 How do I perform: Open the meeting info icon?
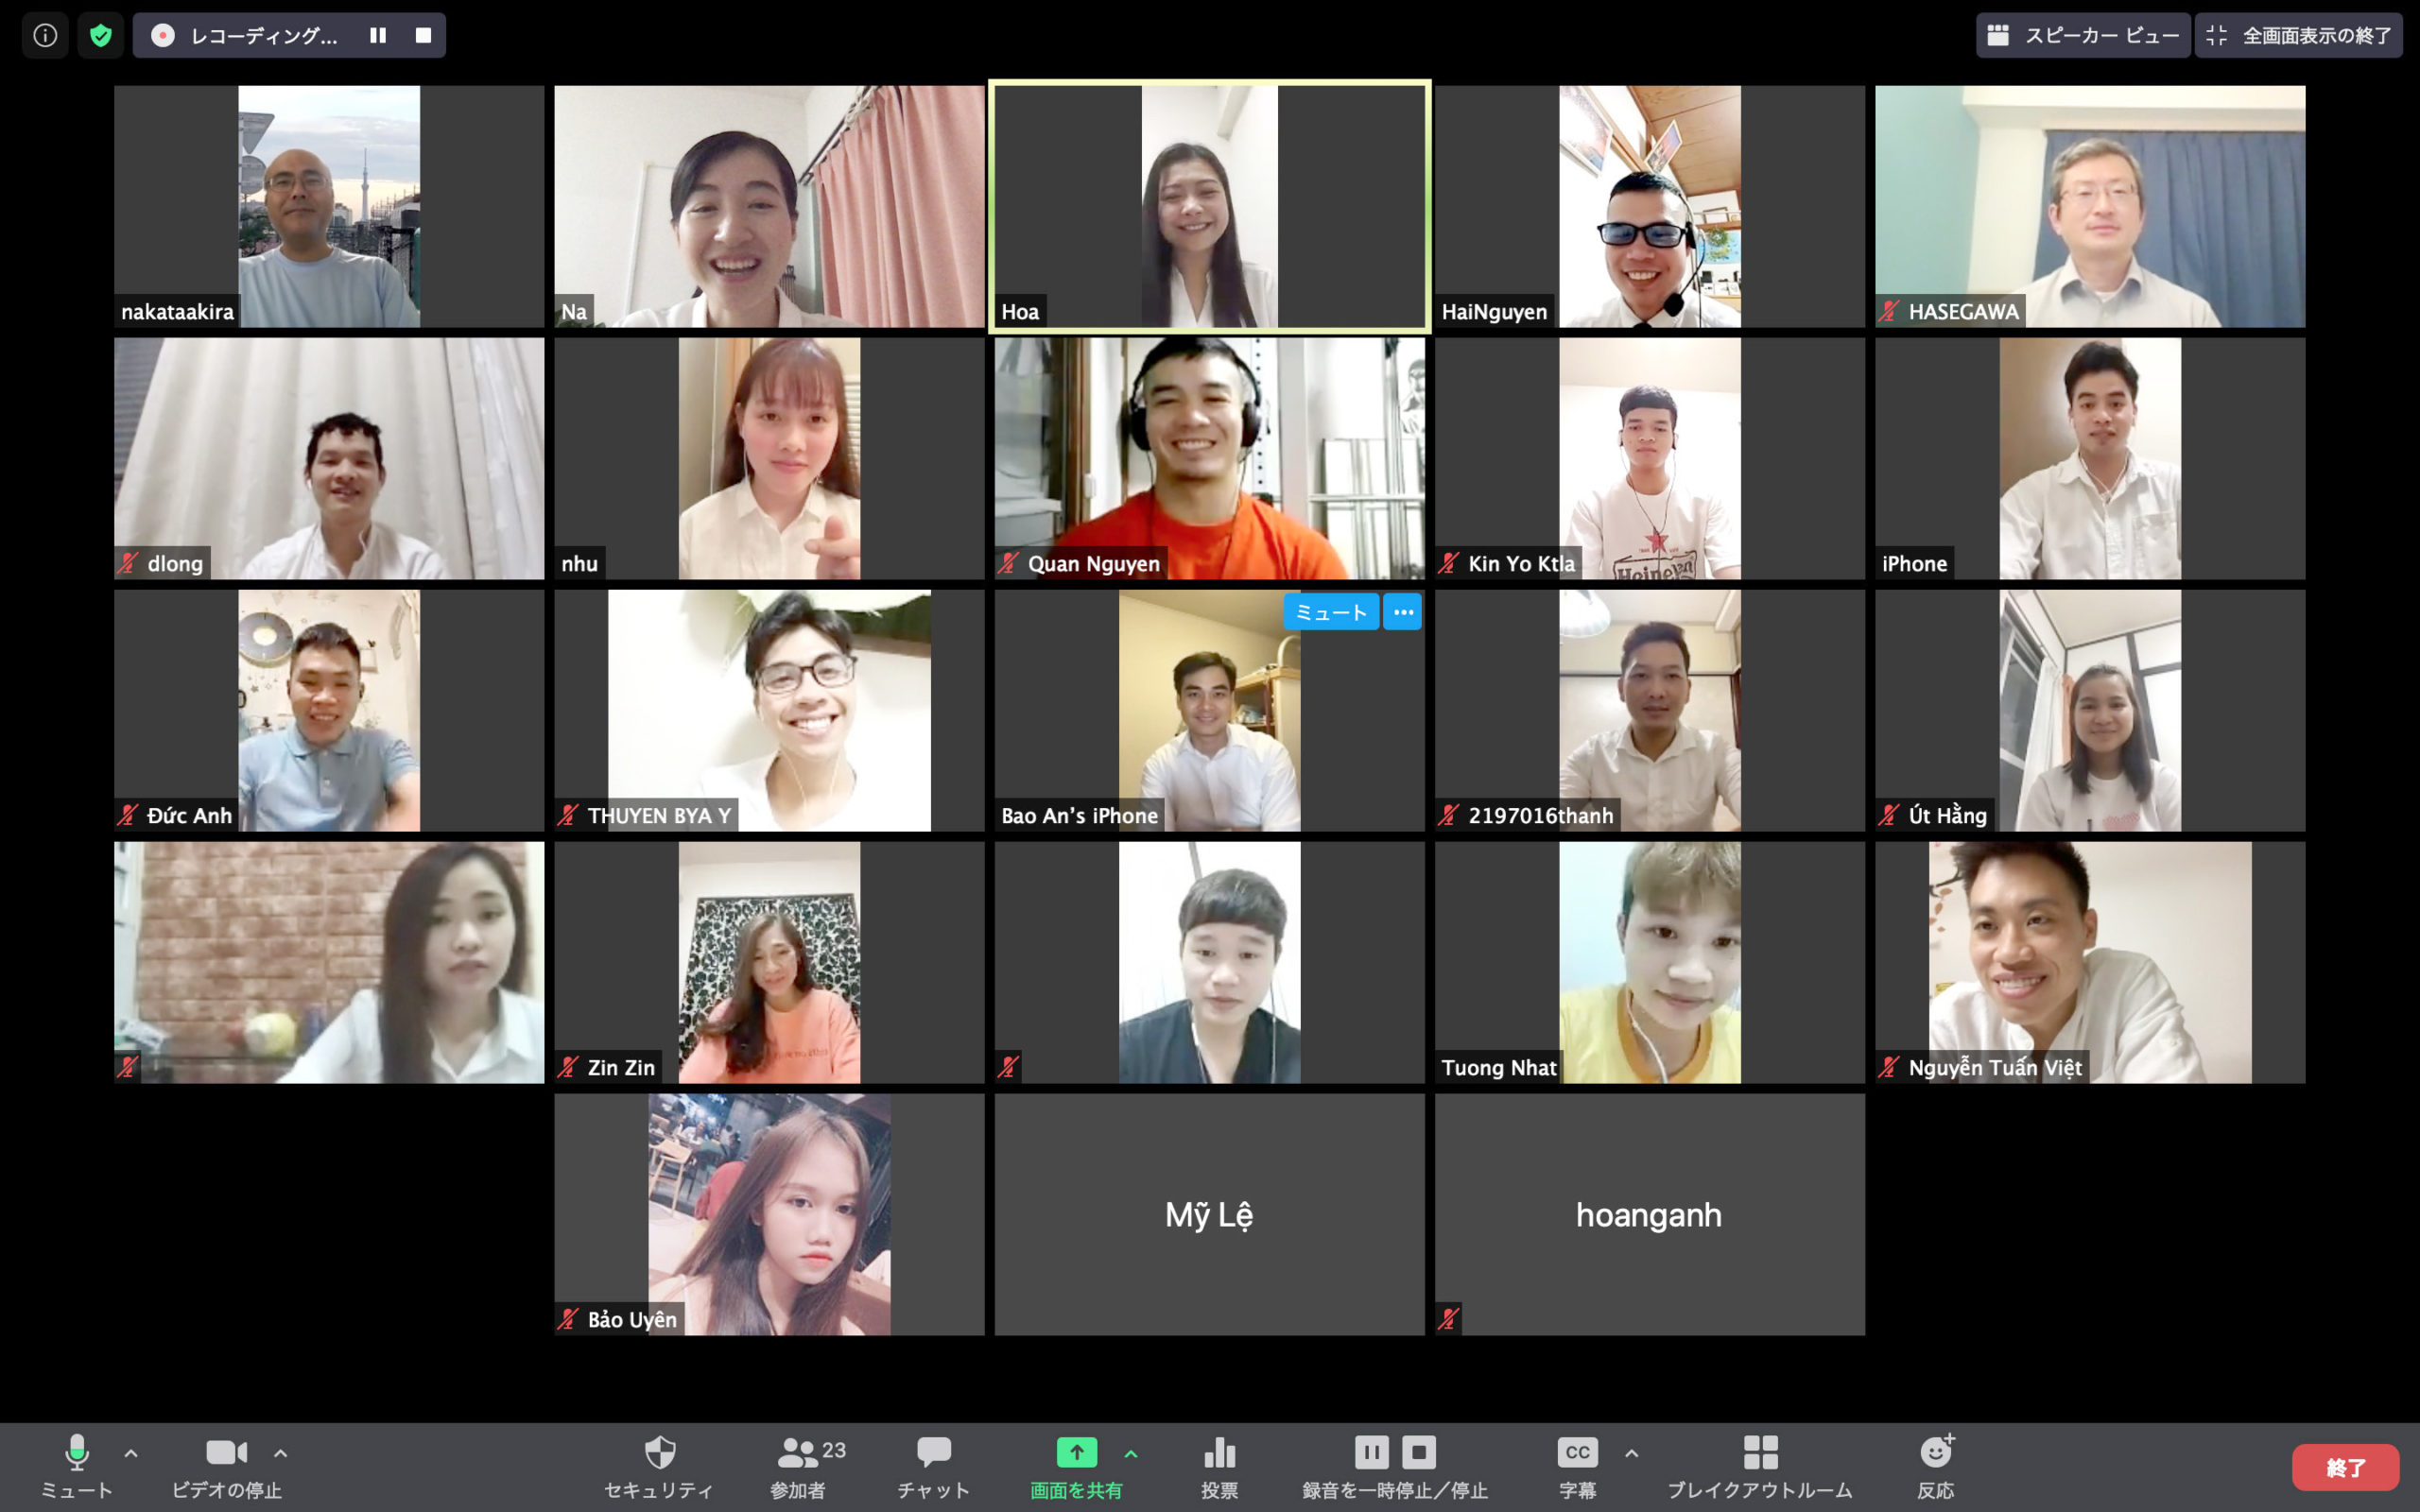(x=45, y=36)
